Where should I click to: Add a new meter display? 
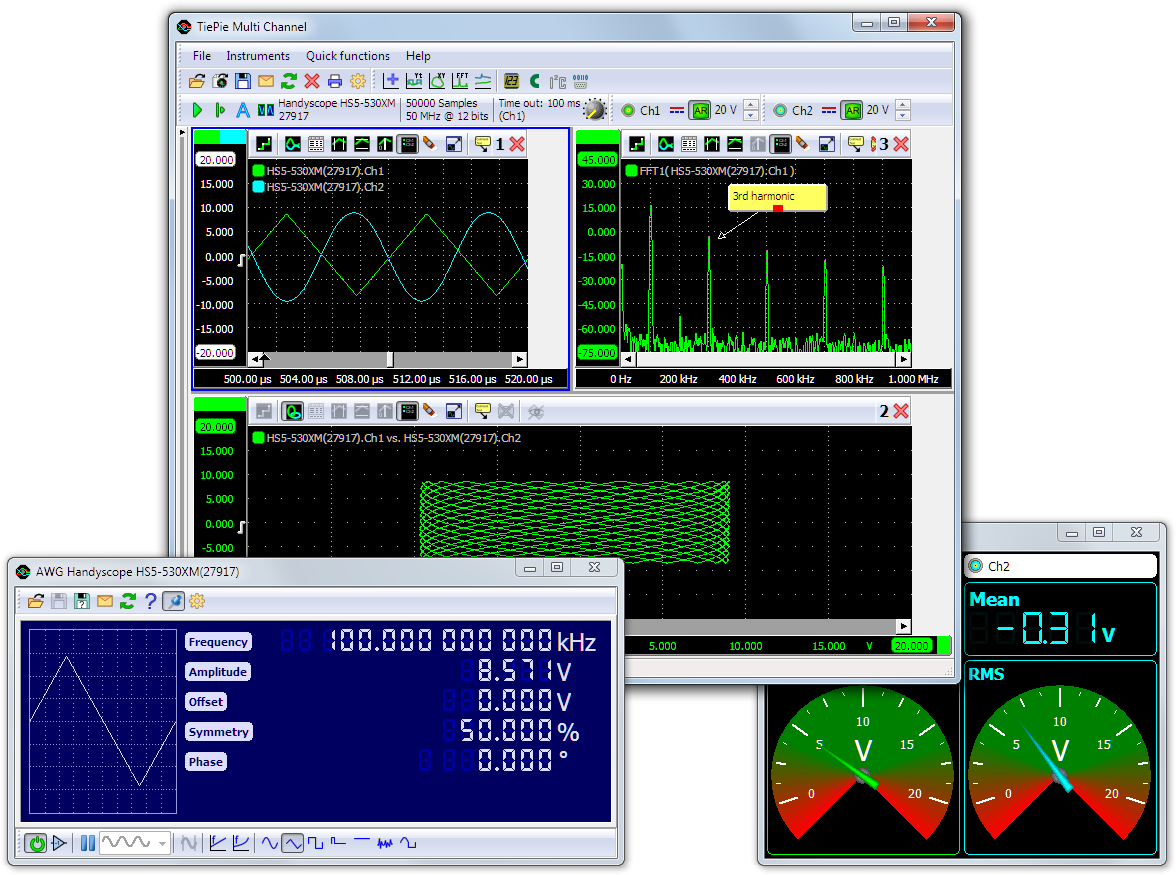click(510, 81)
